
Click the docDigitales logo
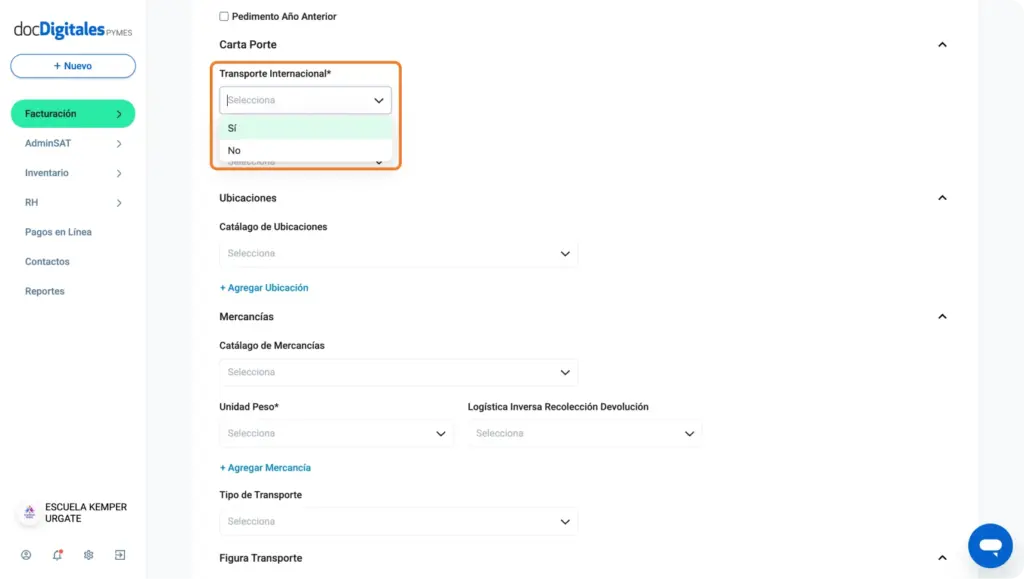point(73,29)
